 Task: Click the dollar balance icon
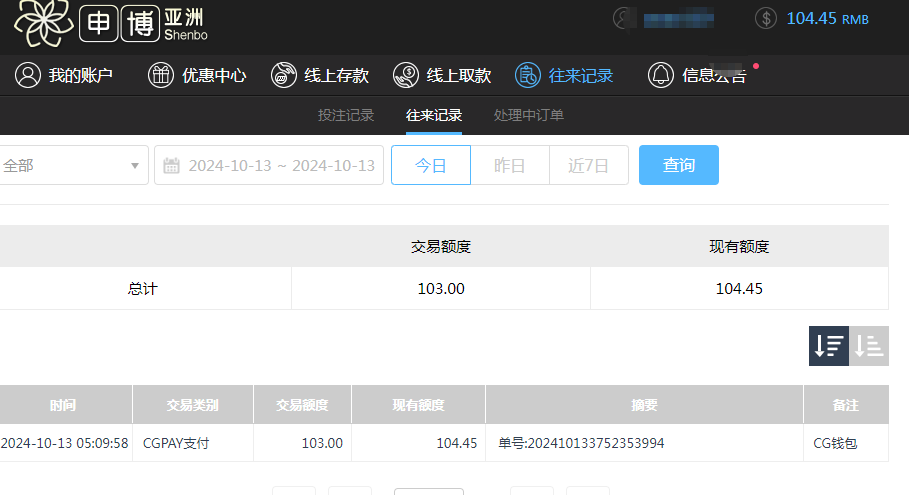766,18
